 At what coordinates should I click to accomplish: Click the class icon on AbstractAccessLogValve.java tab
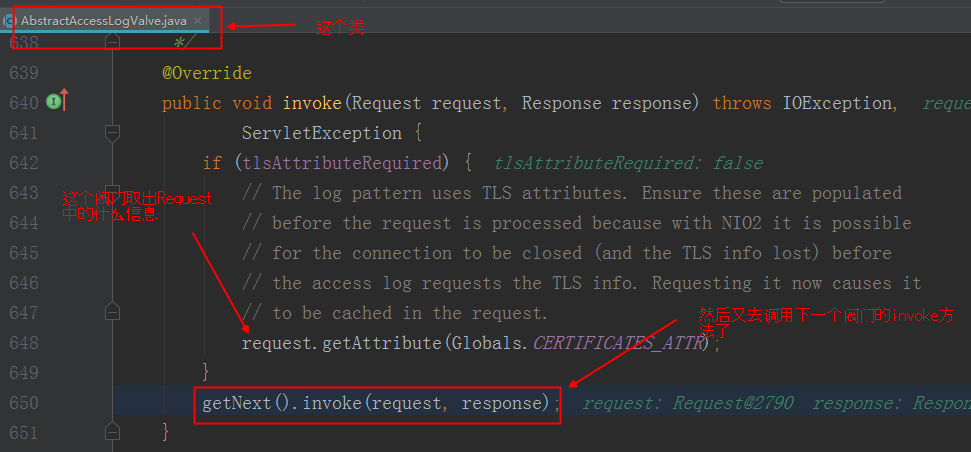pyautogui.click(x=7, y=21)
